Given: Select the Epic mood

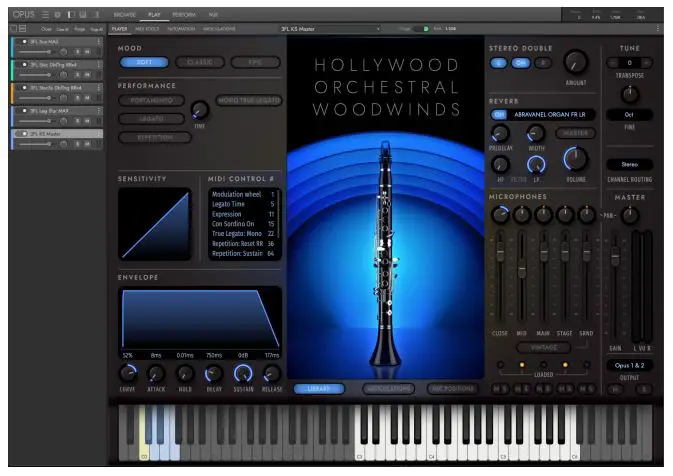Looking at the screenshot, I should [x=255, y=62].
